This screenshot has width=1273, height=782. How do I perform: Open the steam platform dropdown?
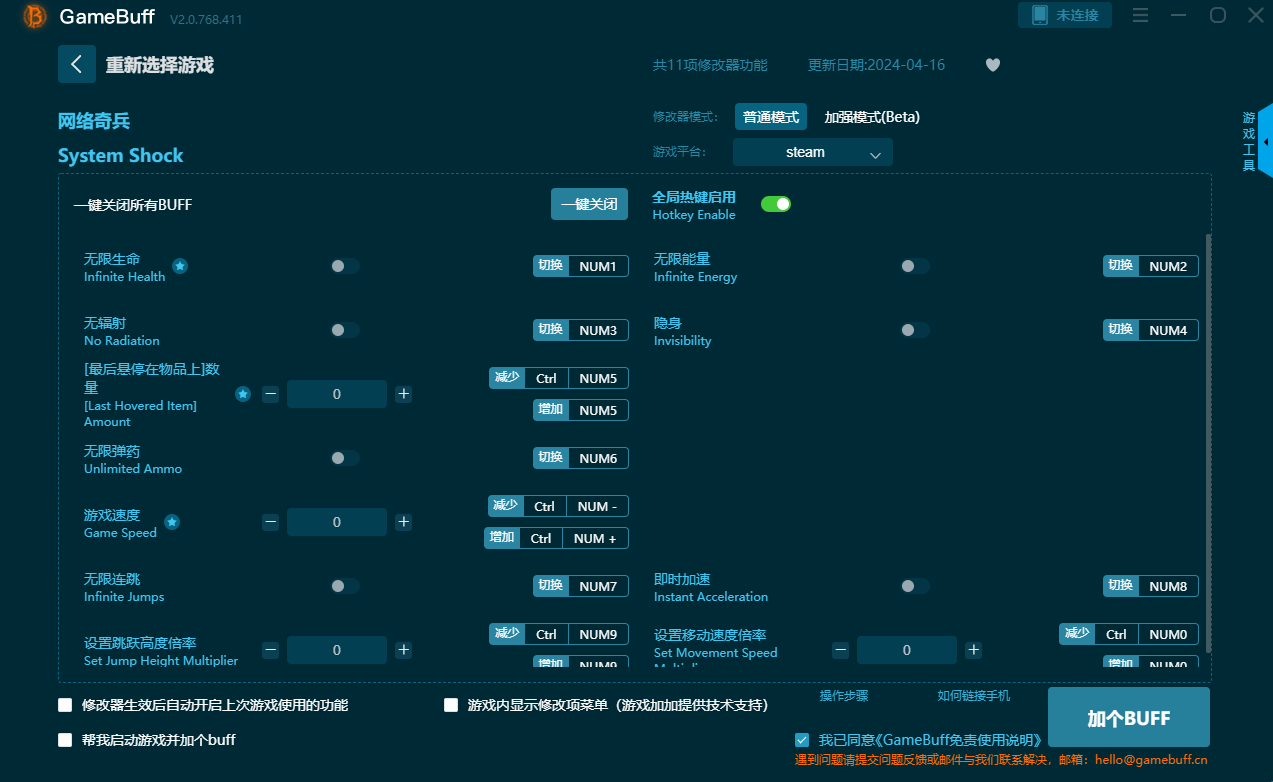[812, 152]
